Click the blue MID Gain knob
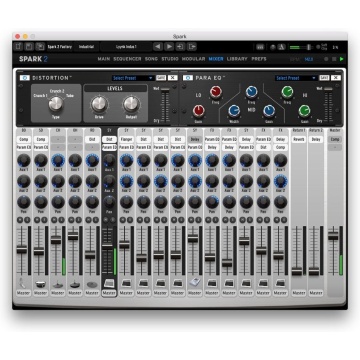 coord(269,111)
